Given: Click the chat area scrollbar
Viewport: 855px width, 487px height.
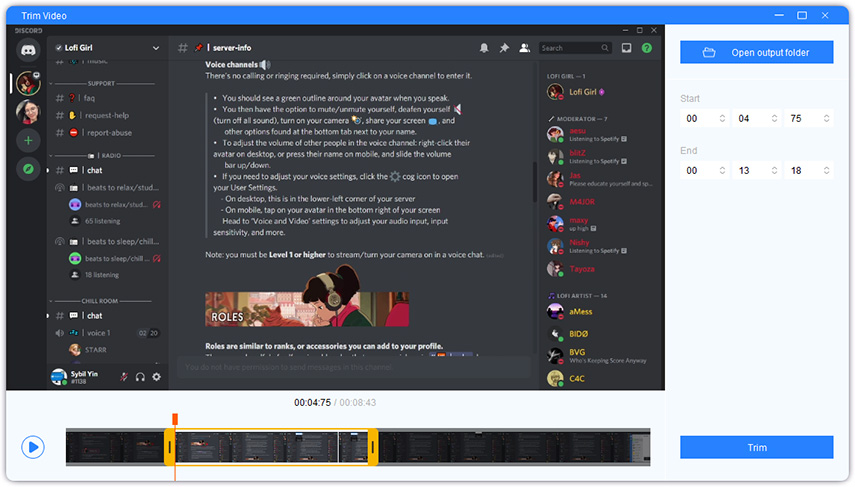Looking at the screenshot, I should [x=535, y=182].
